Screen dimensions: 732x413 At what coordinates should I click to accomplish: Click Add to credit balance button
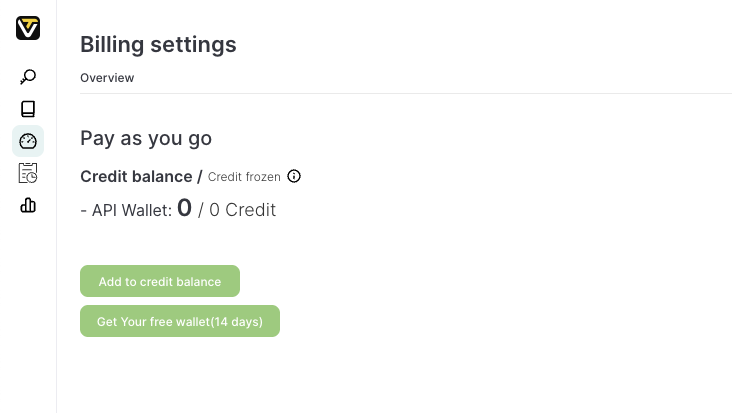point(160,281)
